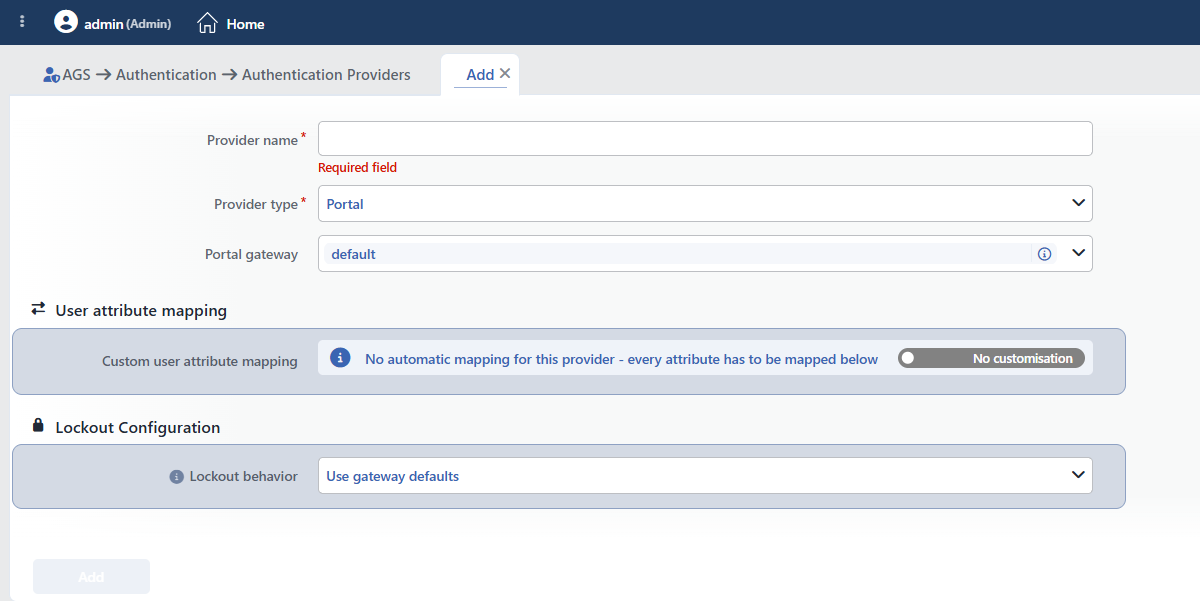
Task: Click the User attribute mapping arrows icon
Action: (38, 309)
